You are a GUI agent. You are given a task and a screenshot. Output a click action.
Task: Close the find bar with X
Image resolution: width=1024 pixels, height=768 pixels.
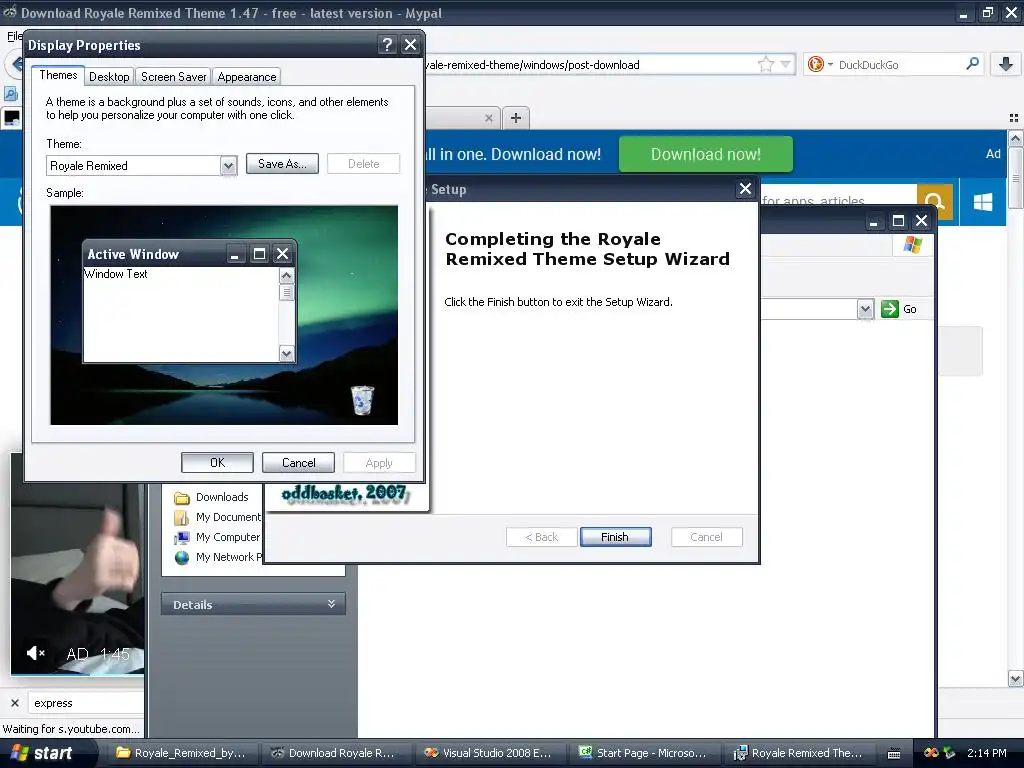(15, 703)
